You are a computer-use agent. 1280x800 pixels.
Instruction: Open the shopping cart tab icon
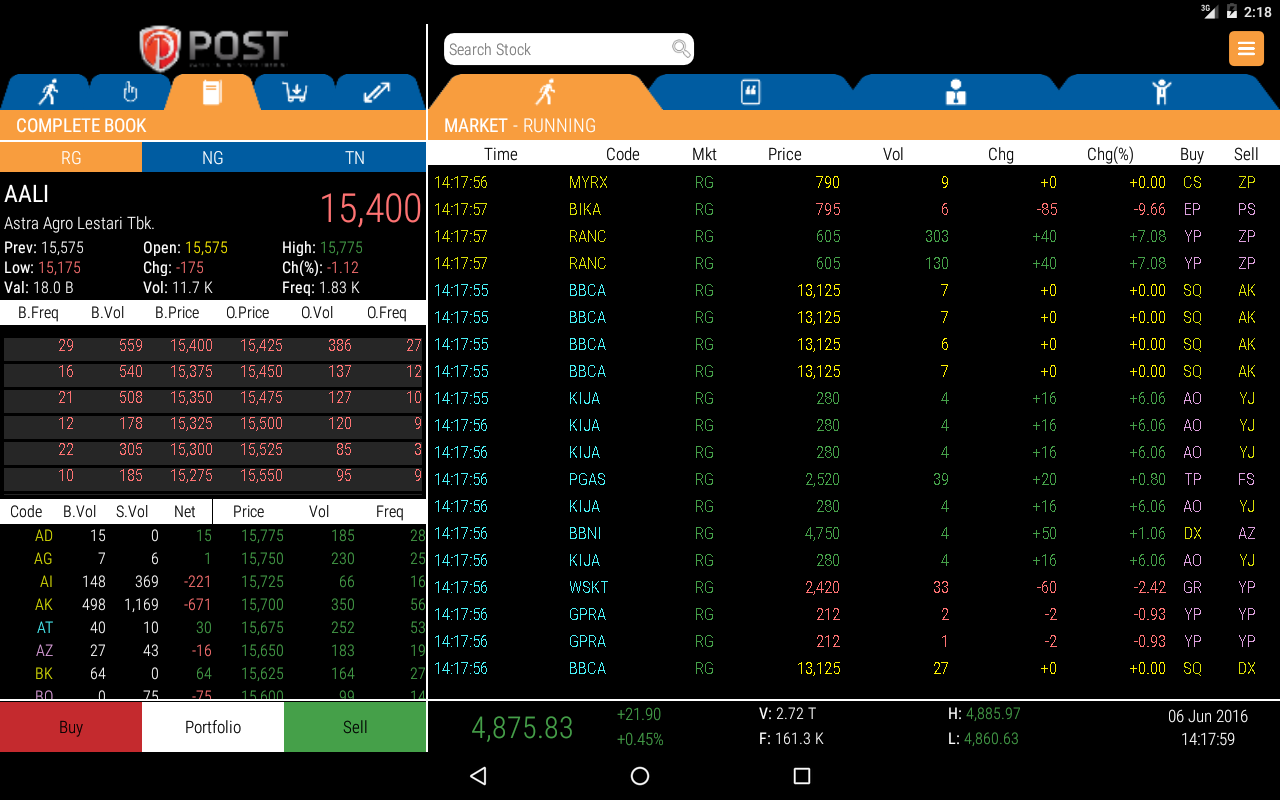point(295,93)
